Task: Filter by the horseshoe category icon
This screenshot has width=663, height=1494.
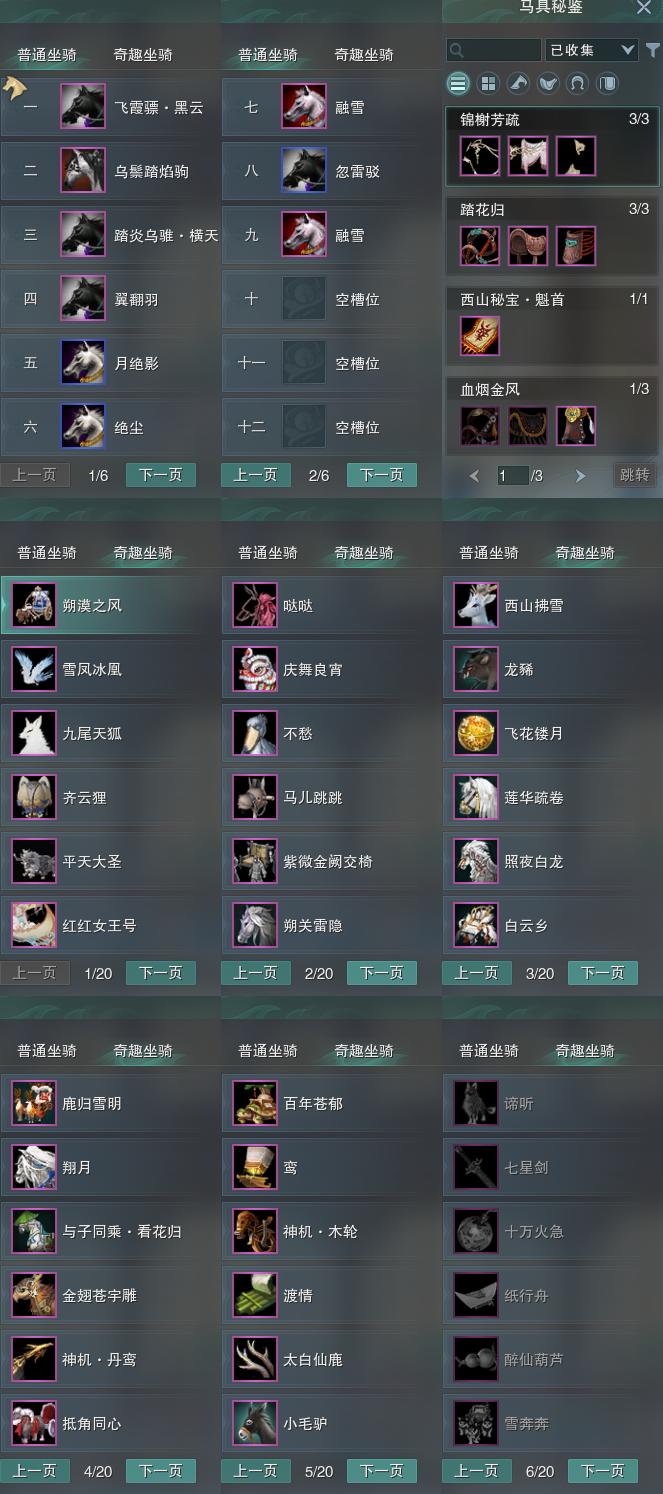Action: click(x=577, y=83)
